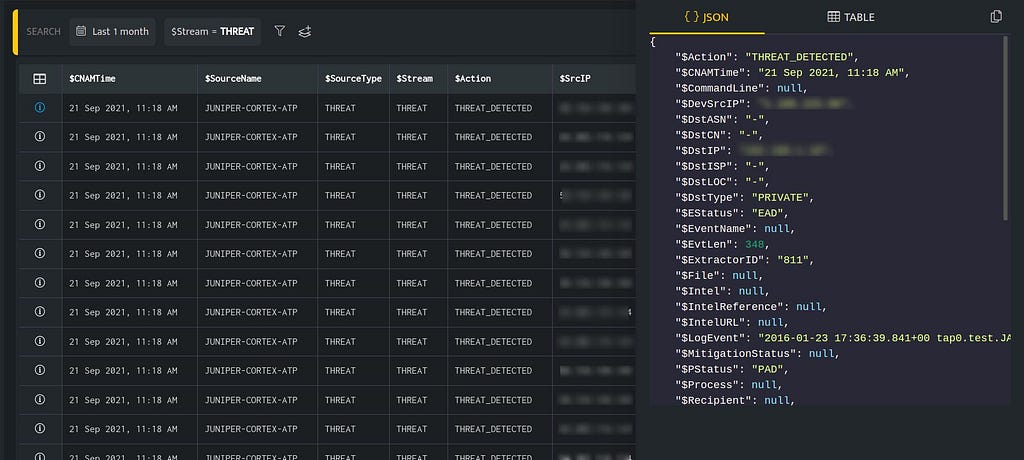Select the "$Process": null line

click(729, 385)
